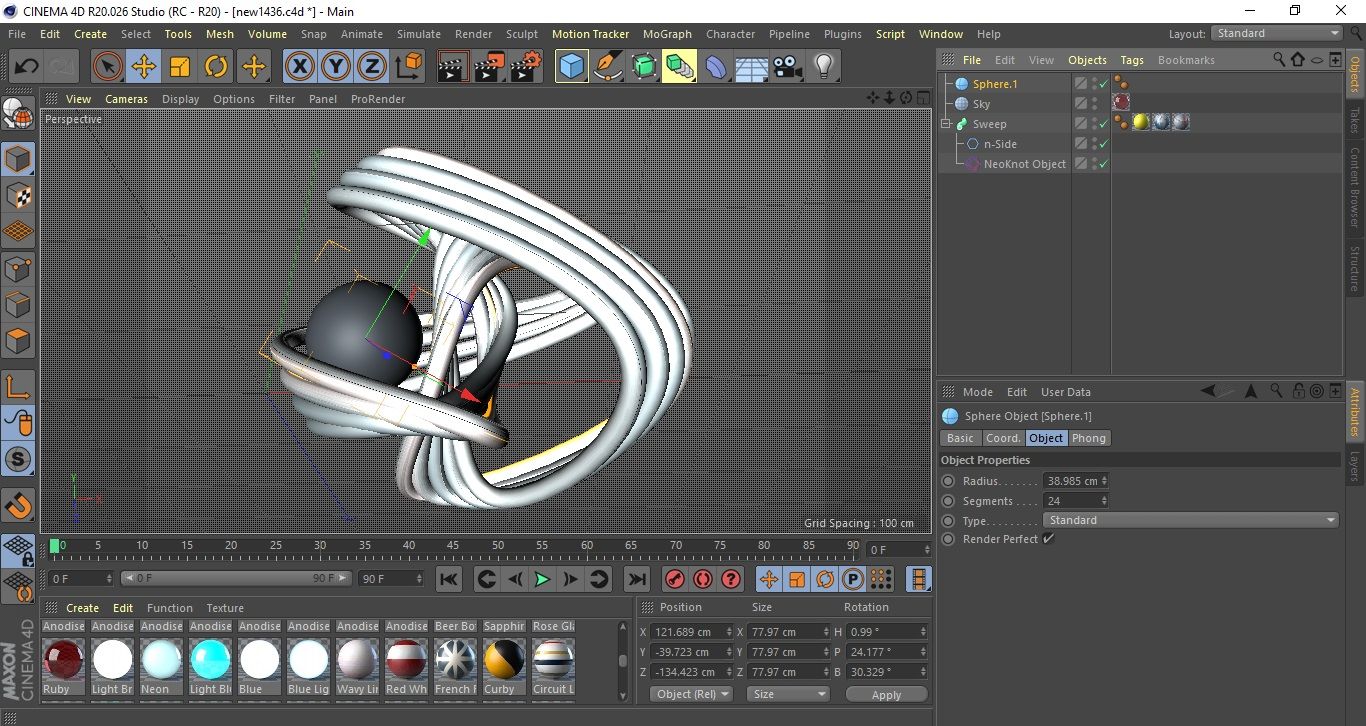Select the Scale tool in top toolbar

pyautogui.click(x=180, y=67)
